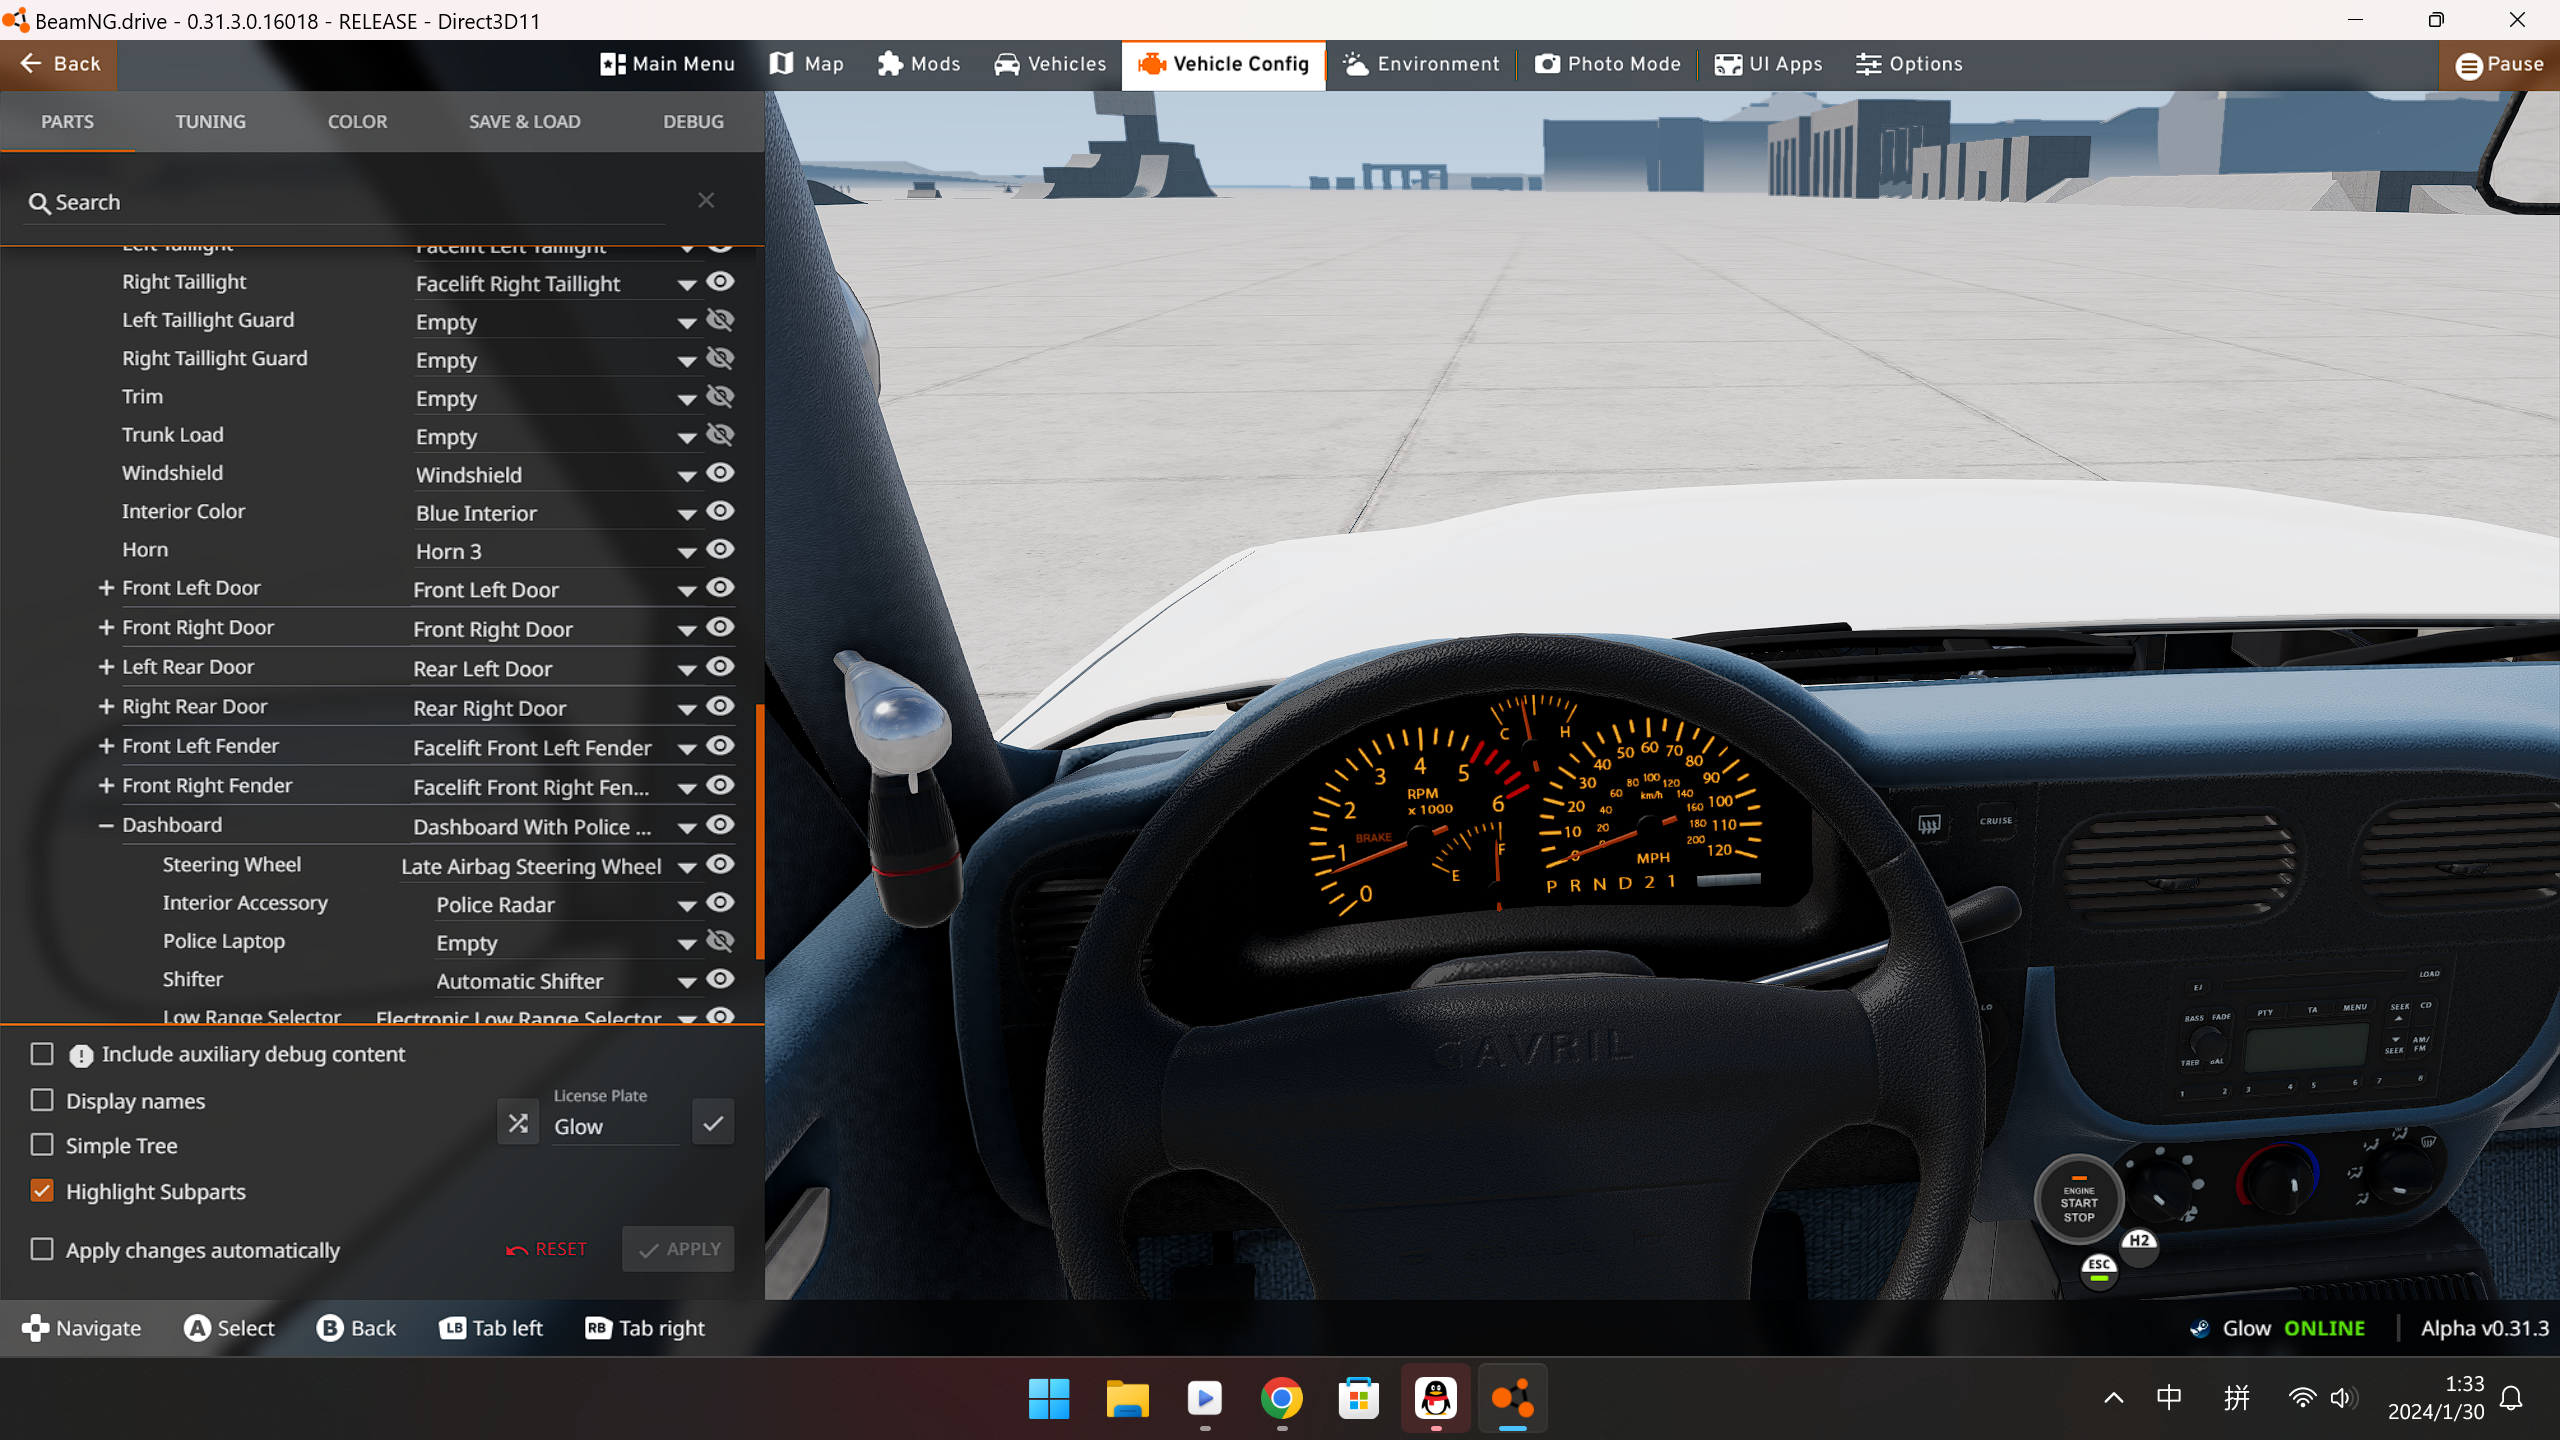Screen dimensions: 2560x1440
Task: Click the Back arrow button
Action: click(60, 64)
